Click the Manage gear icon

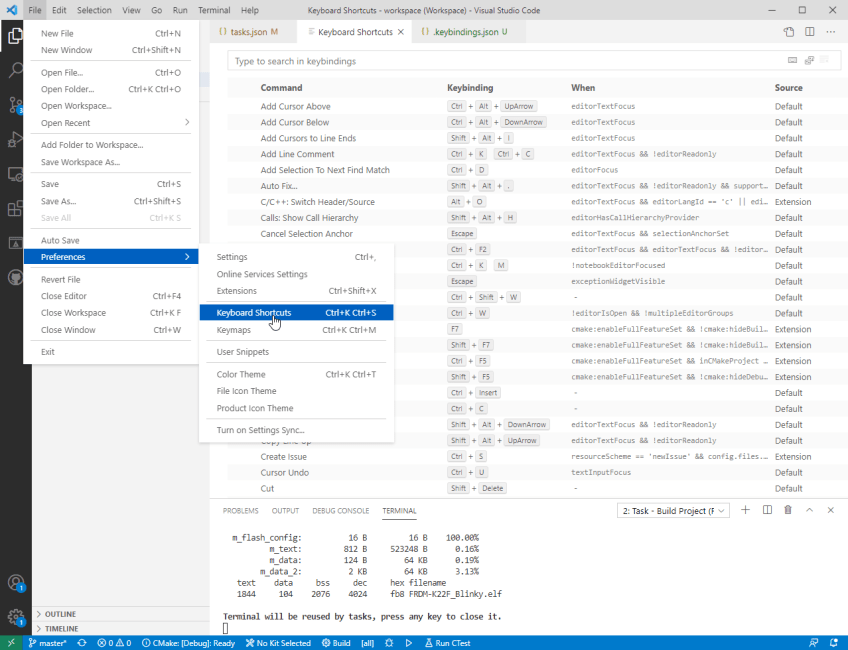(15, 617)
